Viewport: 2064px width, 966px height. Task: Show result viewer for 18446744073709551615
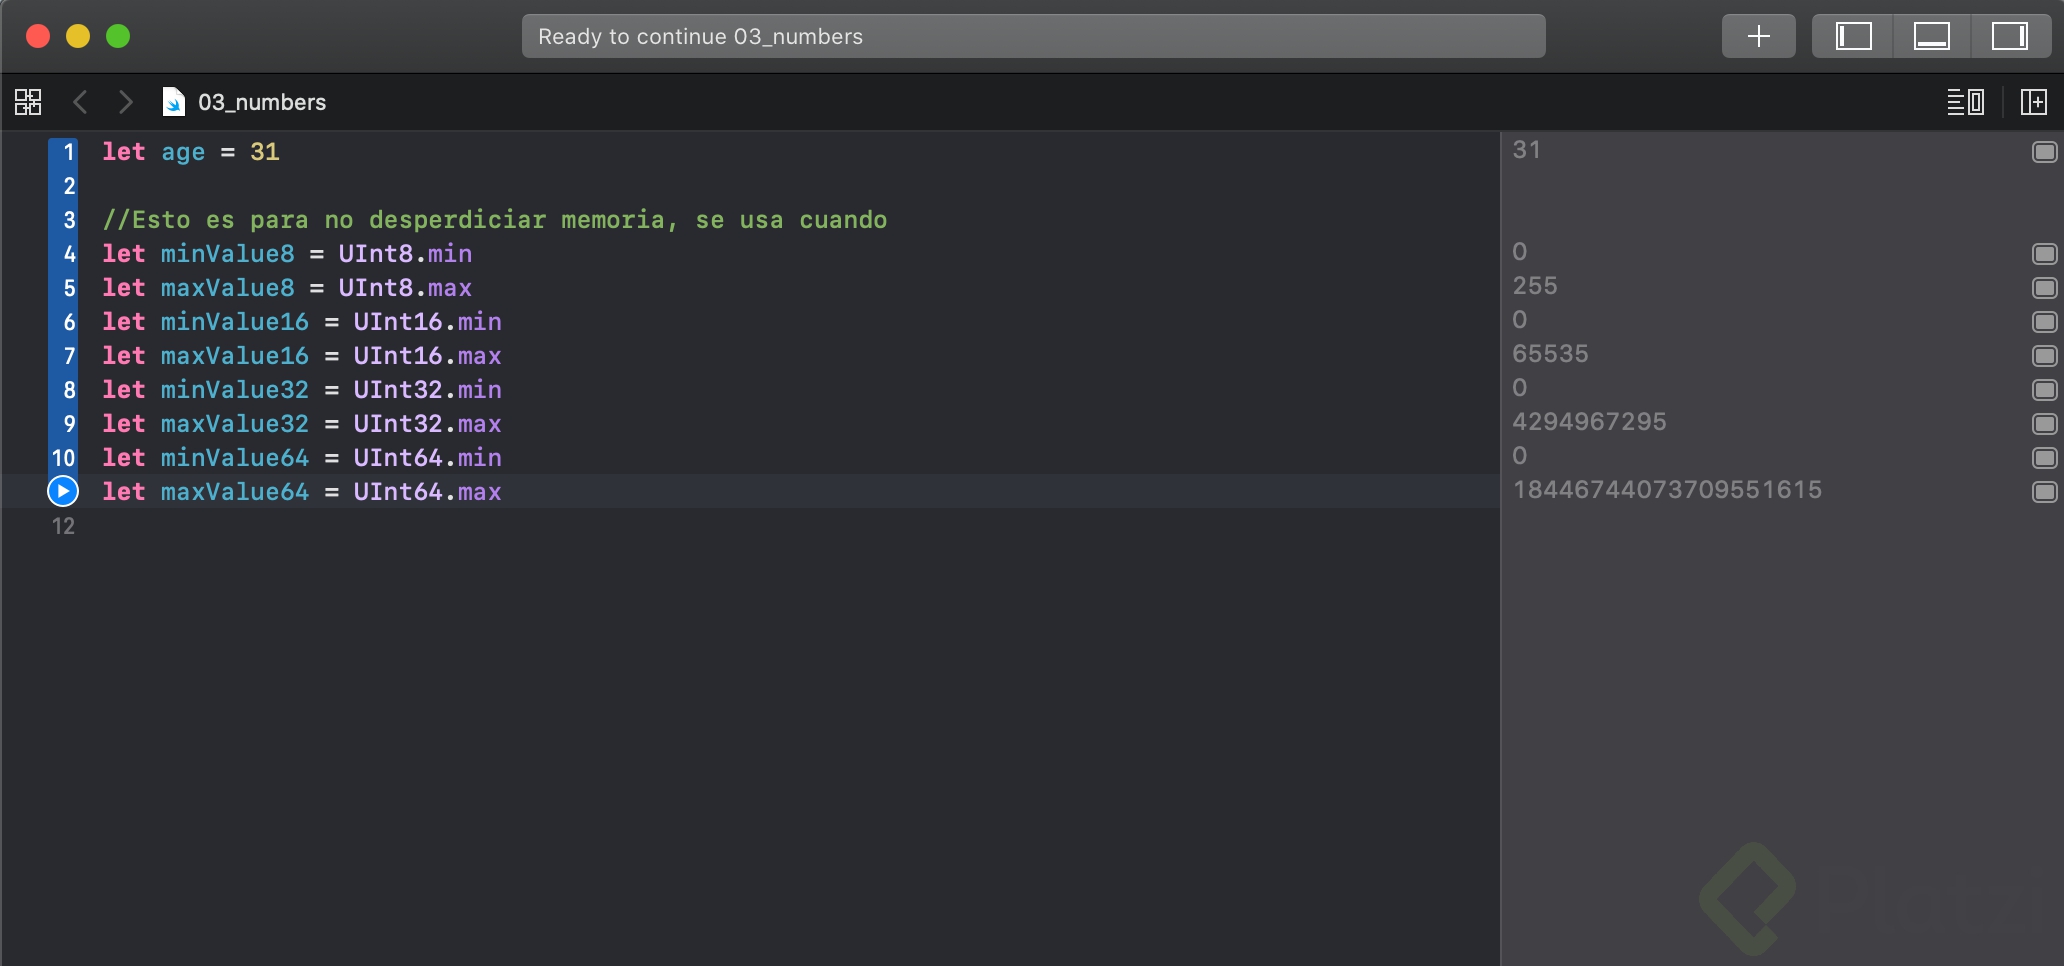(2045, 492)
